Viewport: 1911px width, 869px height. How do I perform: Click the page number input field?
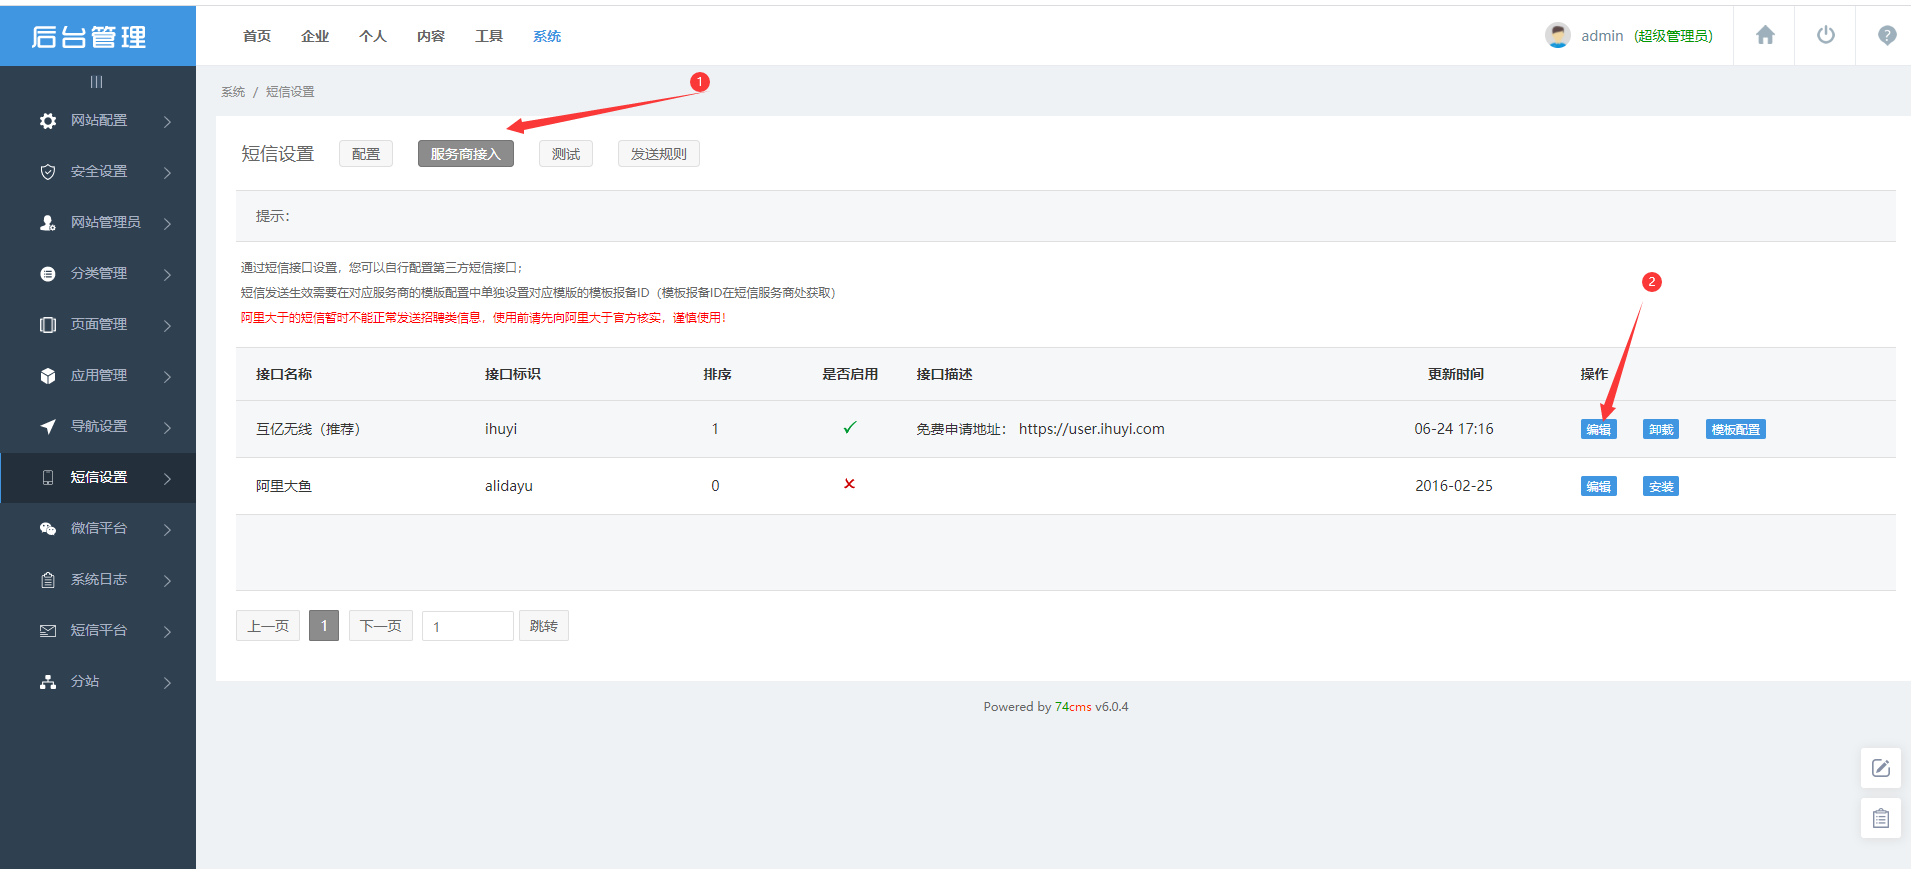467,627
